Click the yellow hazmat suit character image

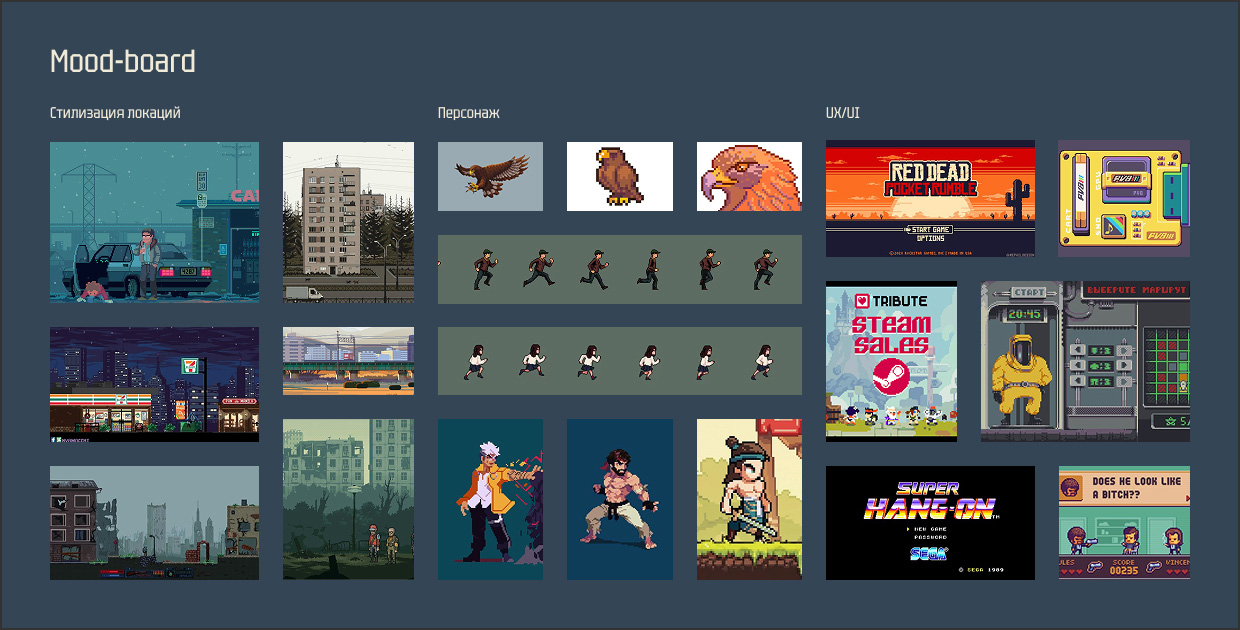pyautogui.click(x=1085, y=361)
